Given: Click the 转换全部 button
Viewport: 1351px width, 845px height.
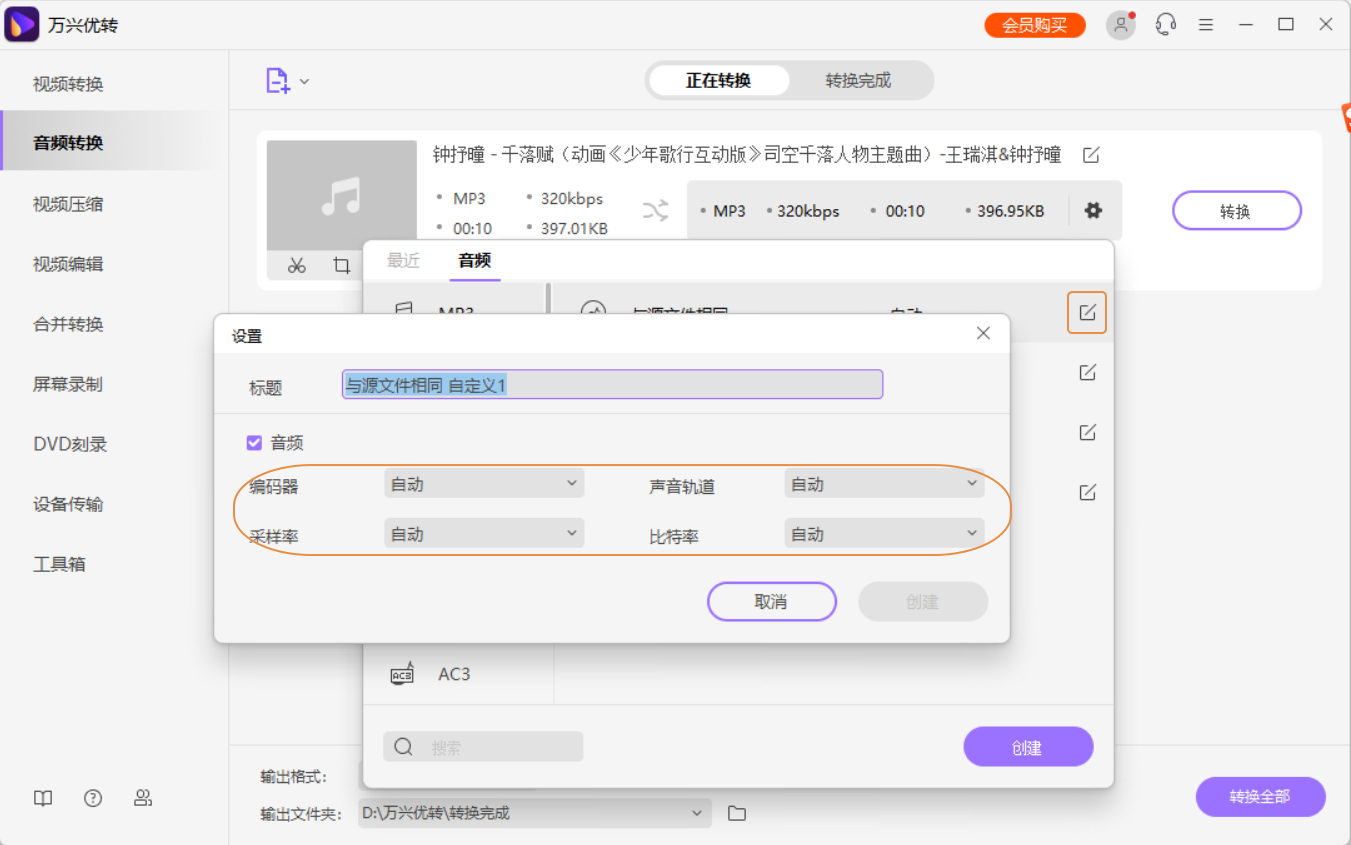Looking at the screenshot, I should pyautogui.click(x=1260, y=797).
